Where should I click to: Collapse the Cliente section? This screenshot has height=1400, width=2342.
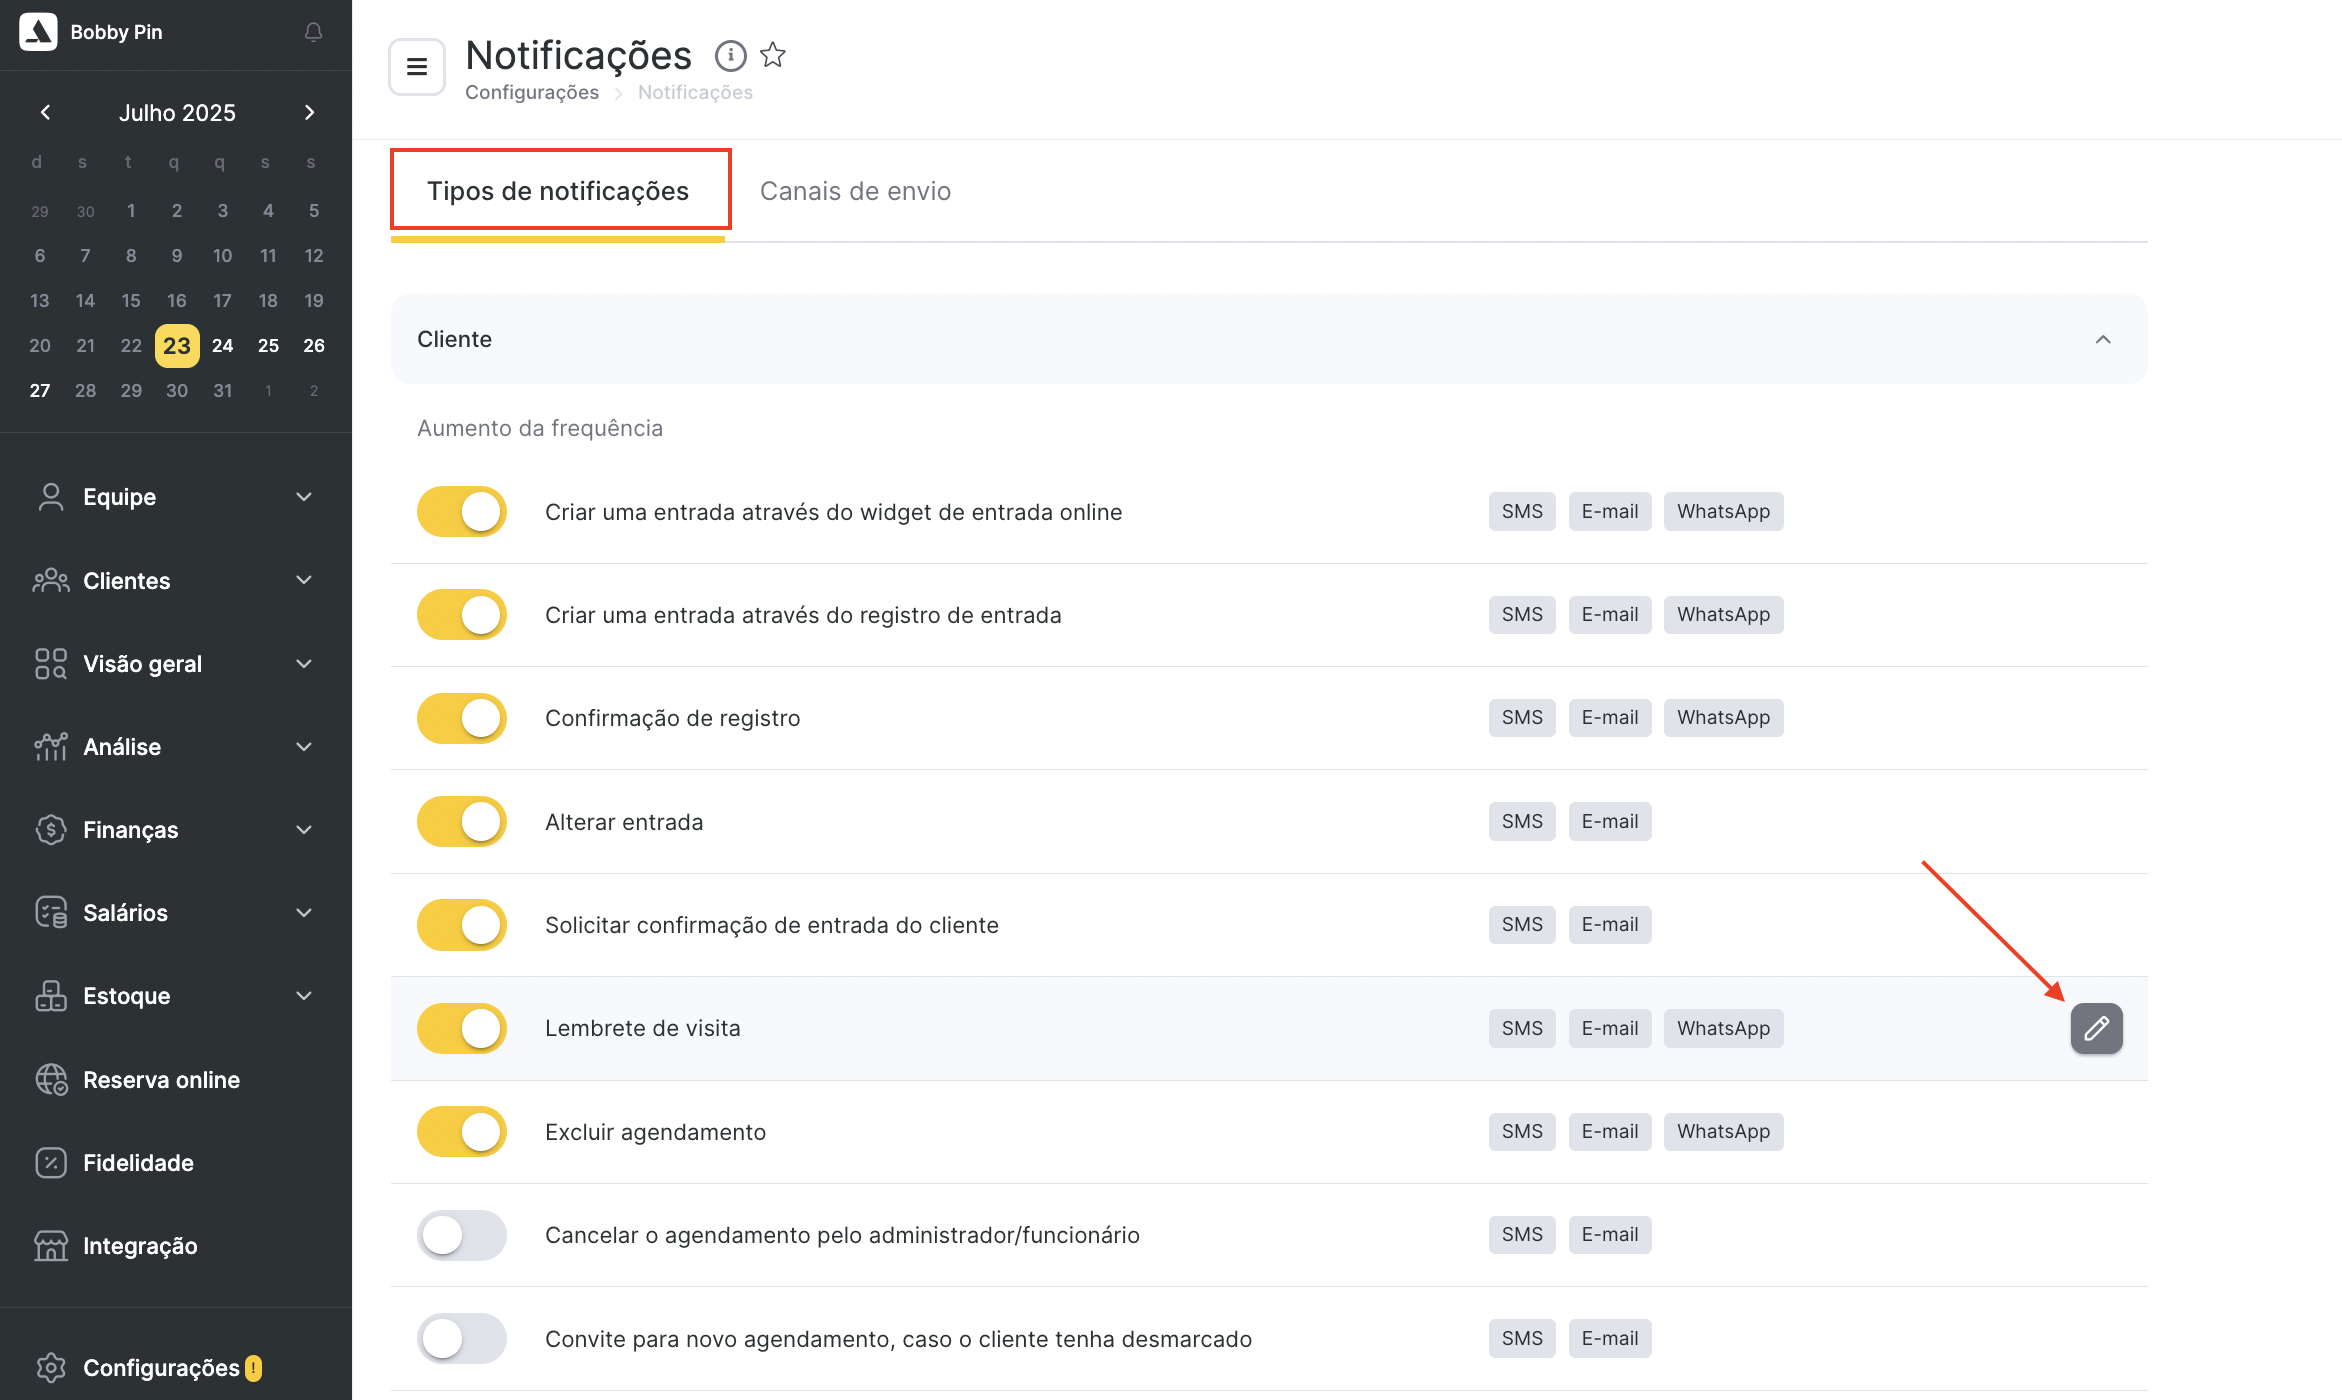click(x=2103, y=339)
